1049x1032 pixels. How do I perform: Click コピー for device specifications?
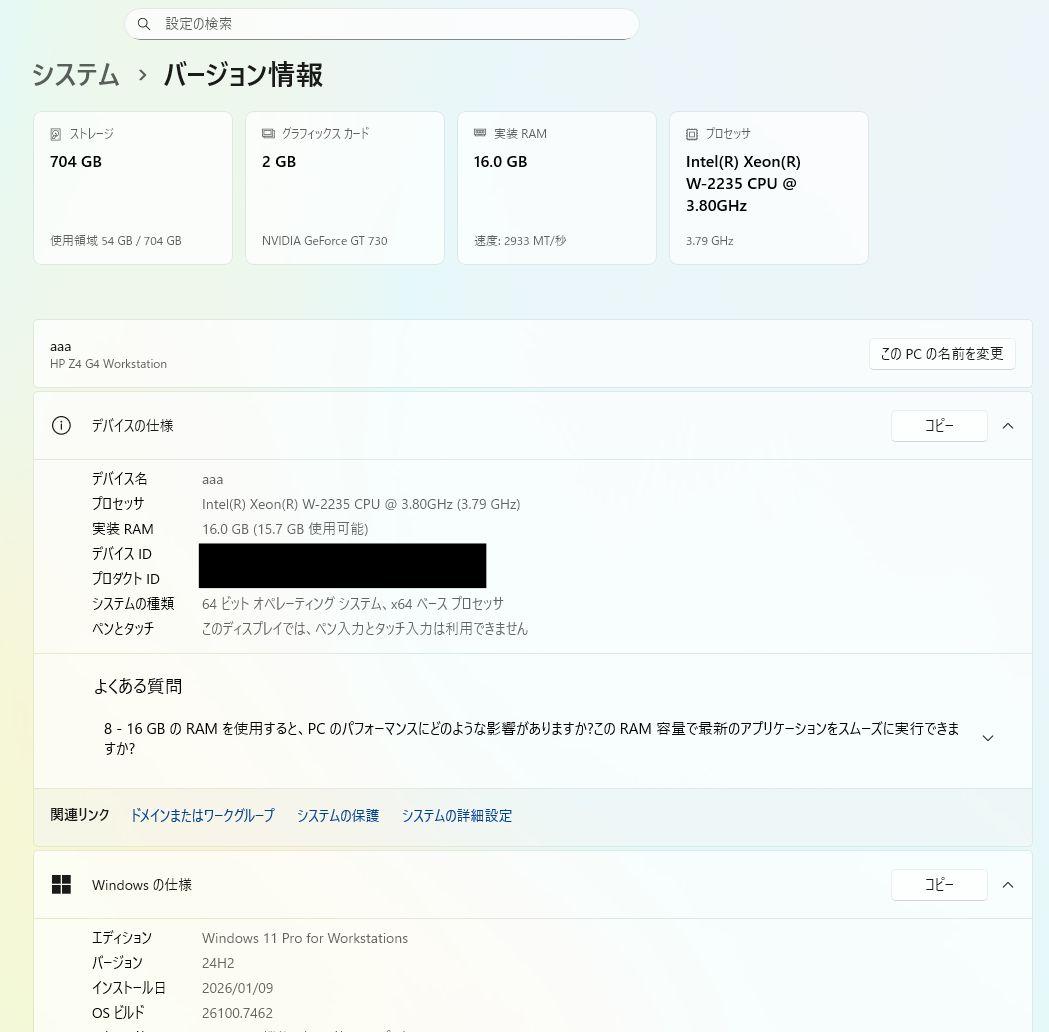pos(938,425)
